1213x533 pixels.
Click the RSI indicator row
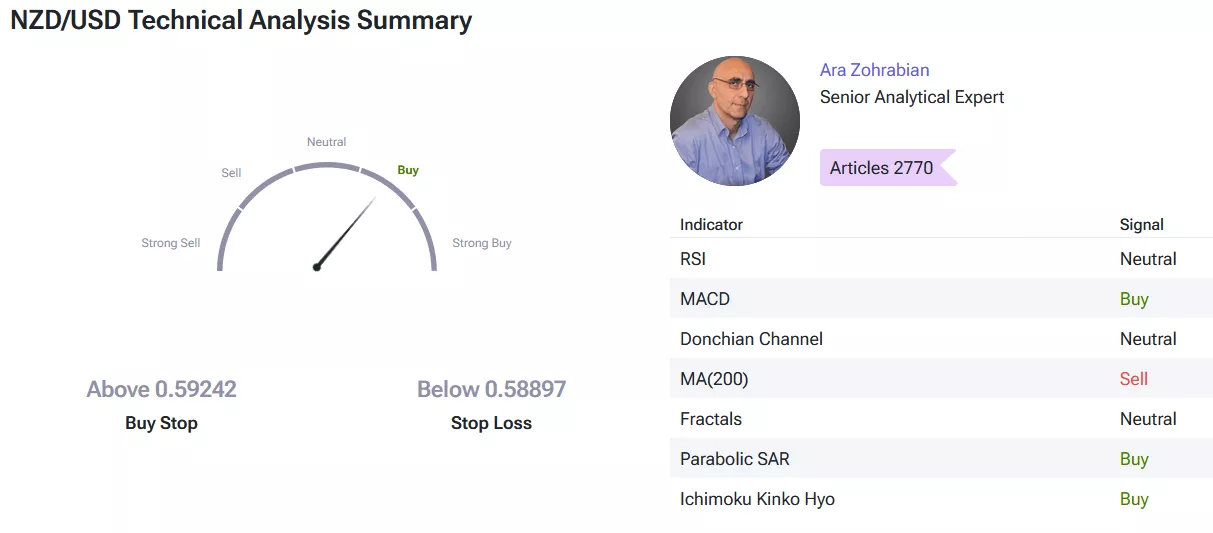point(941,259)
